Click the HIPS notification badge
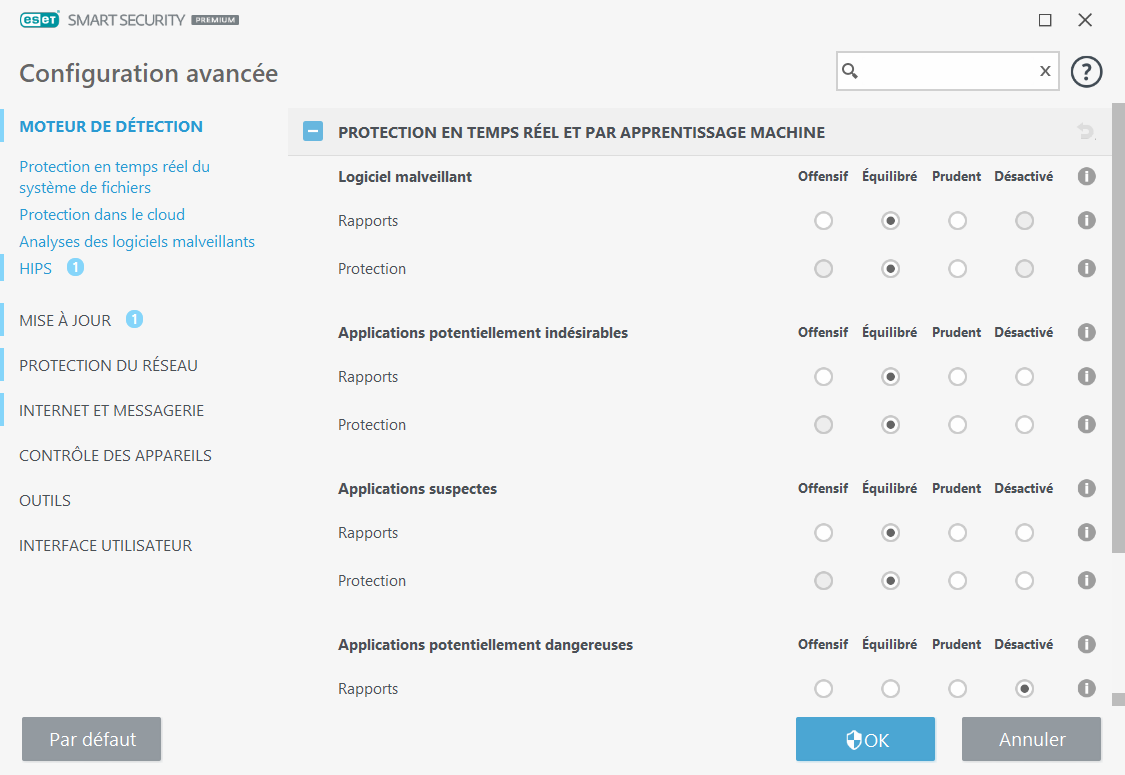 coord(75,268)
